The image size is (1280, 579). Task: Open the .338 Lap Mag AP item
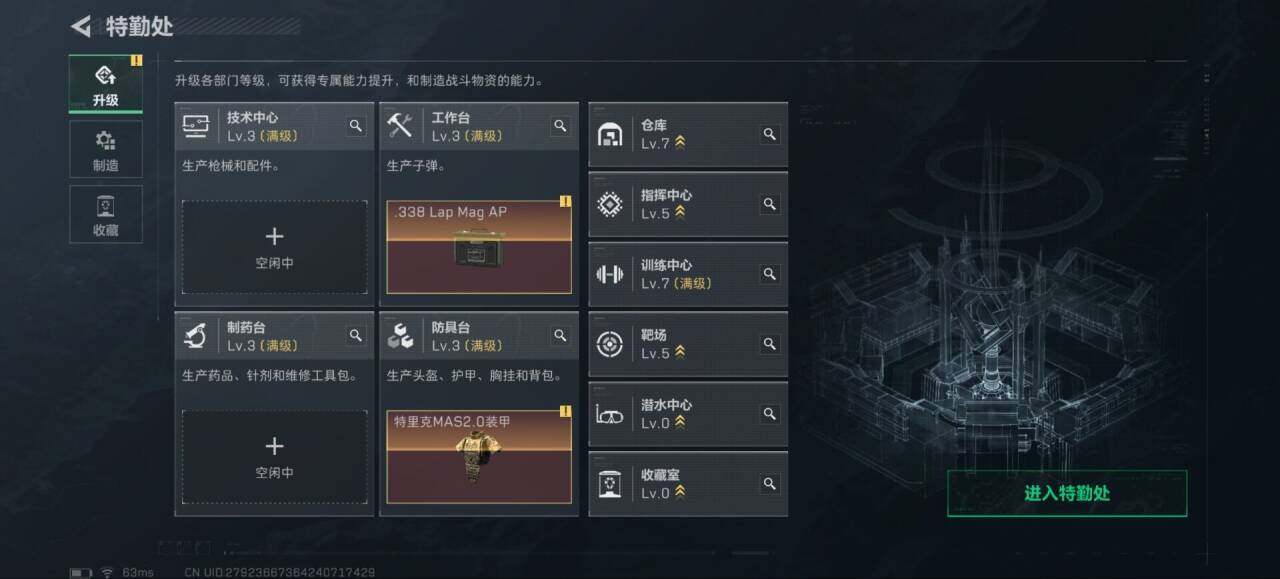[x=479, y=247]
